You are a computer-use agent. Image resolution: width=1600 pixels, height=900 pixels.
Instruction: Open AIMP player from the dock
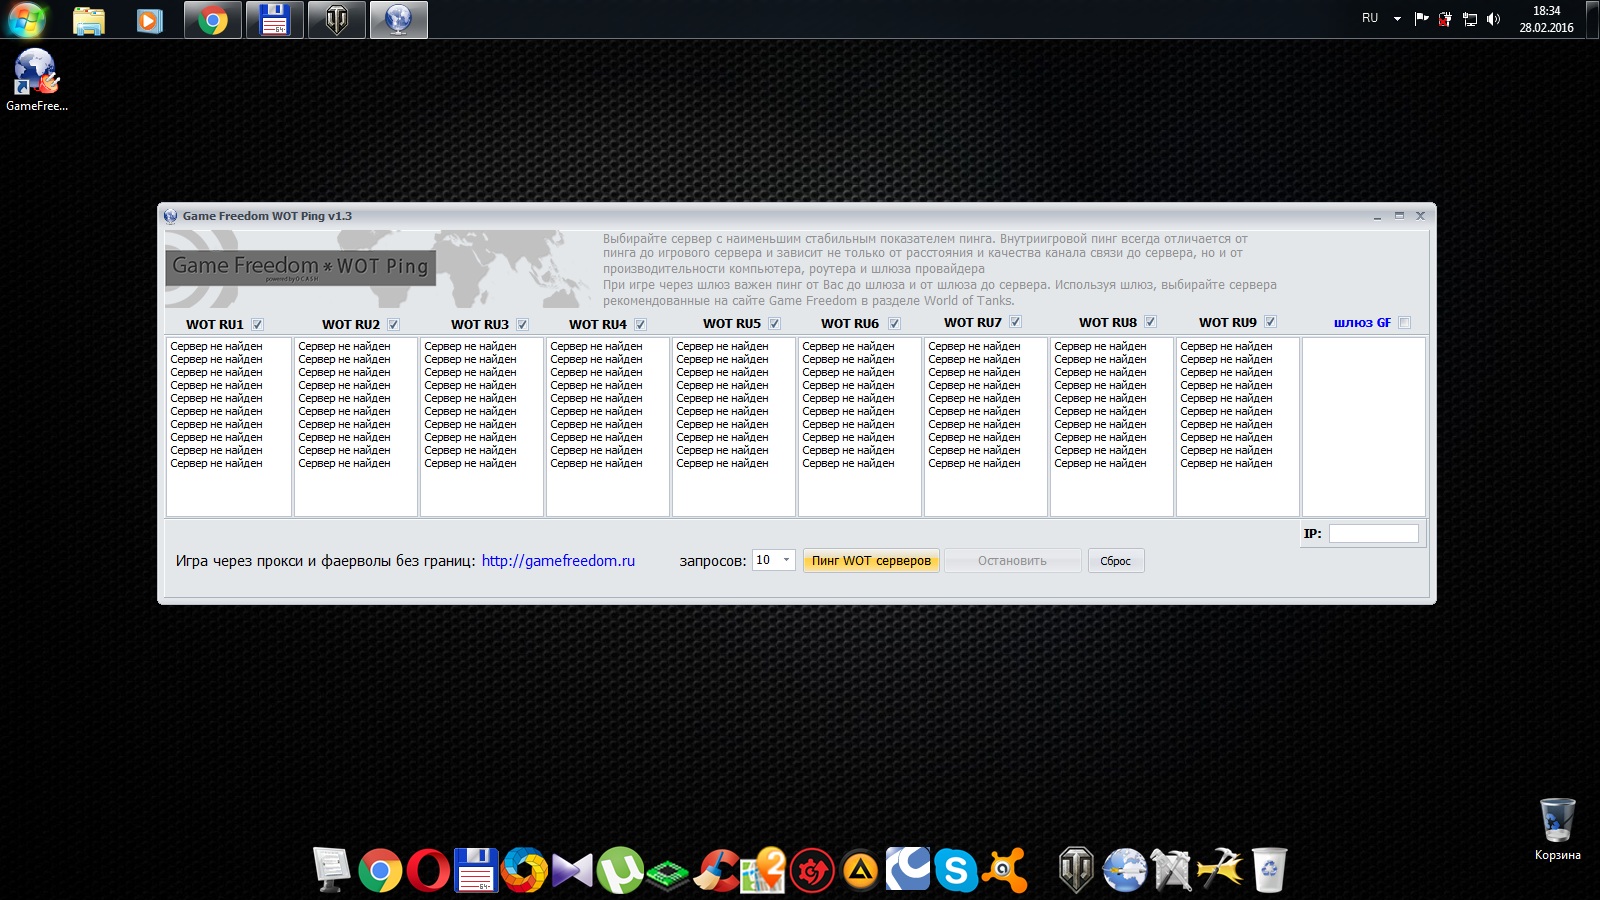click(x=860, y=871)
